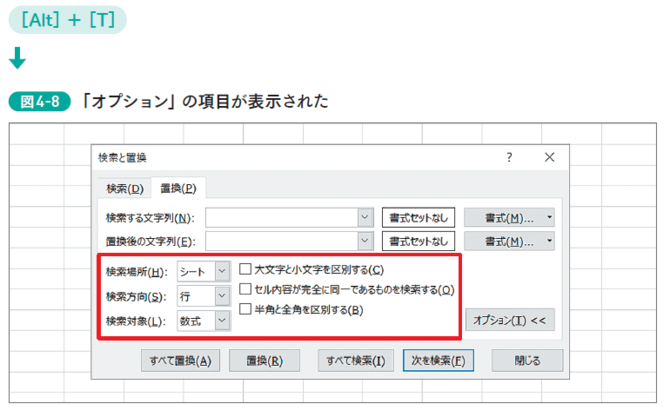Close the 検索と置換 dialog
Screen dimensions: 670x417
[x=550, y=158]
